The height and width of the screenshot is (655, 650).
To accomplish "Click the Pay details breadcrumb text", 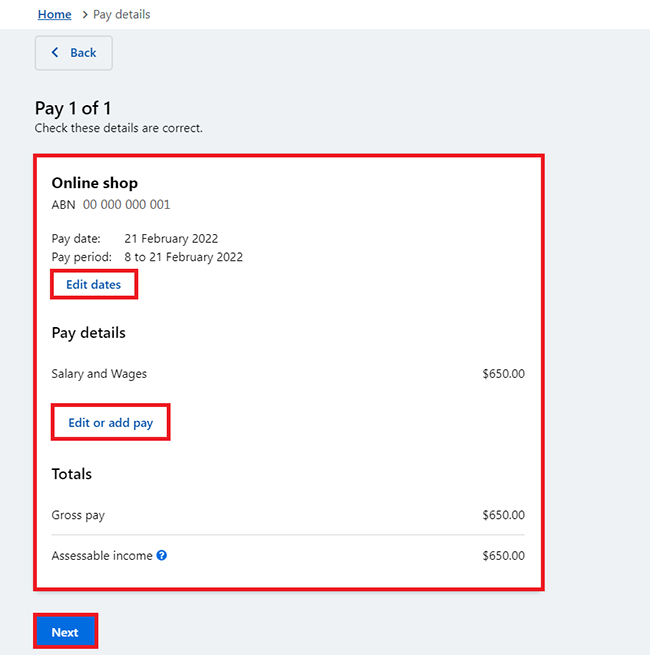I will click(x=122, y=14).
